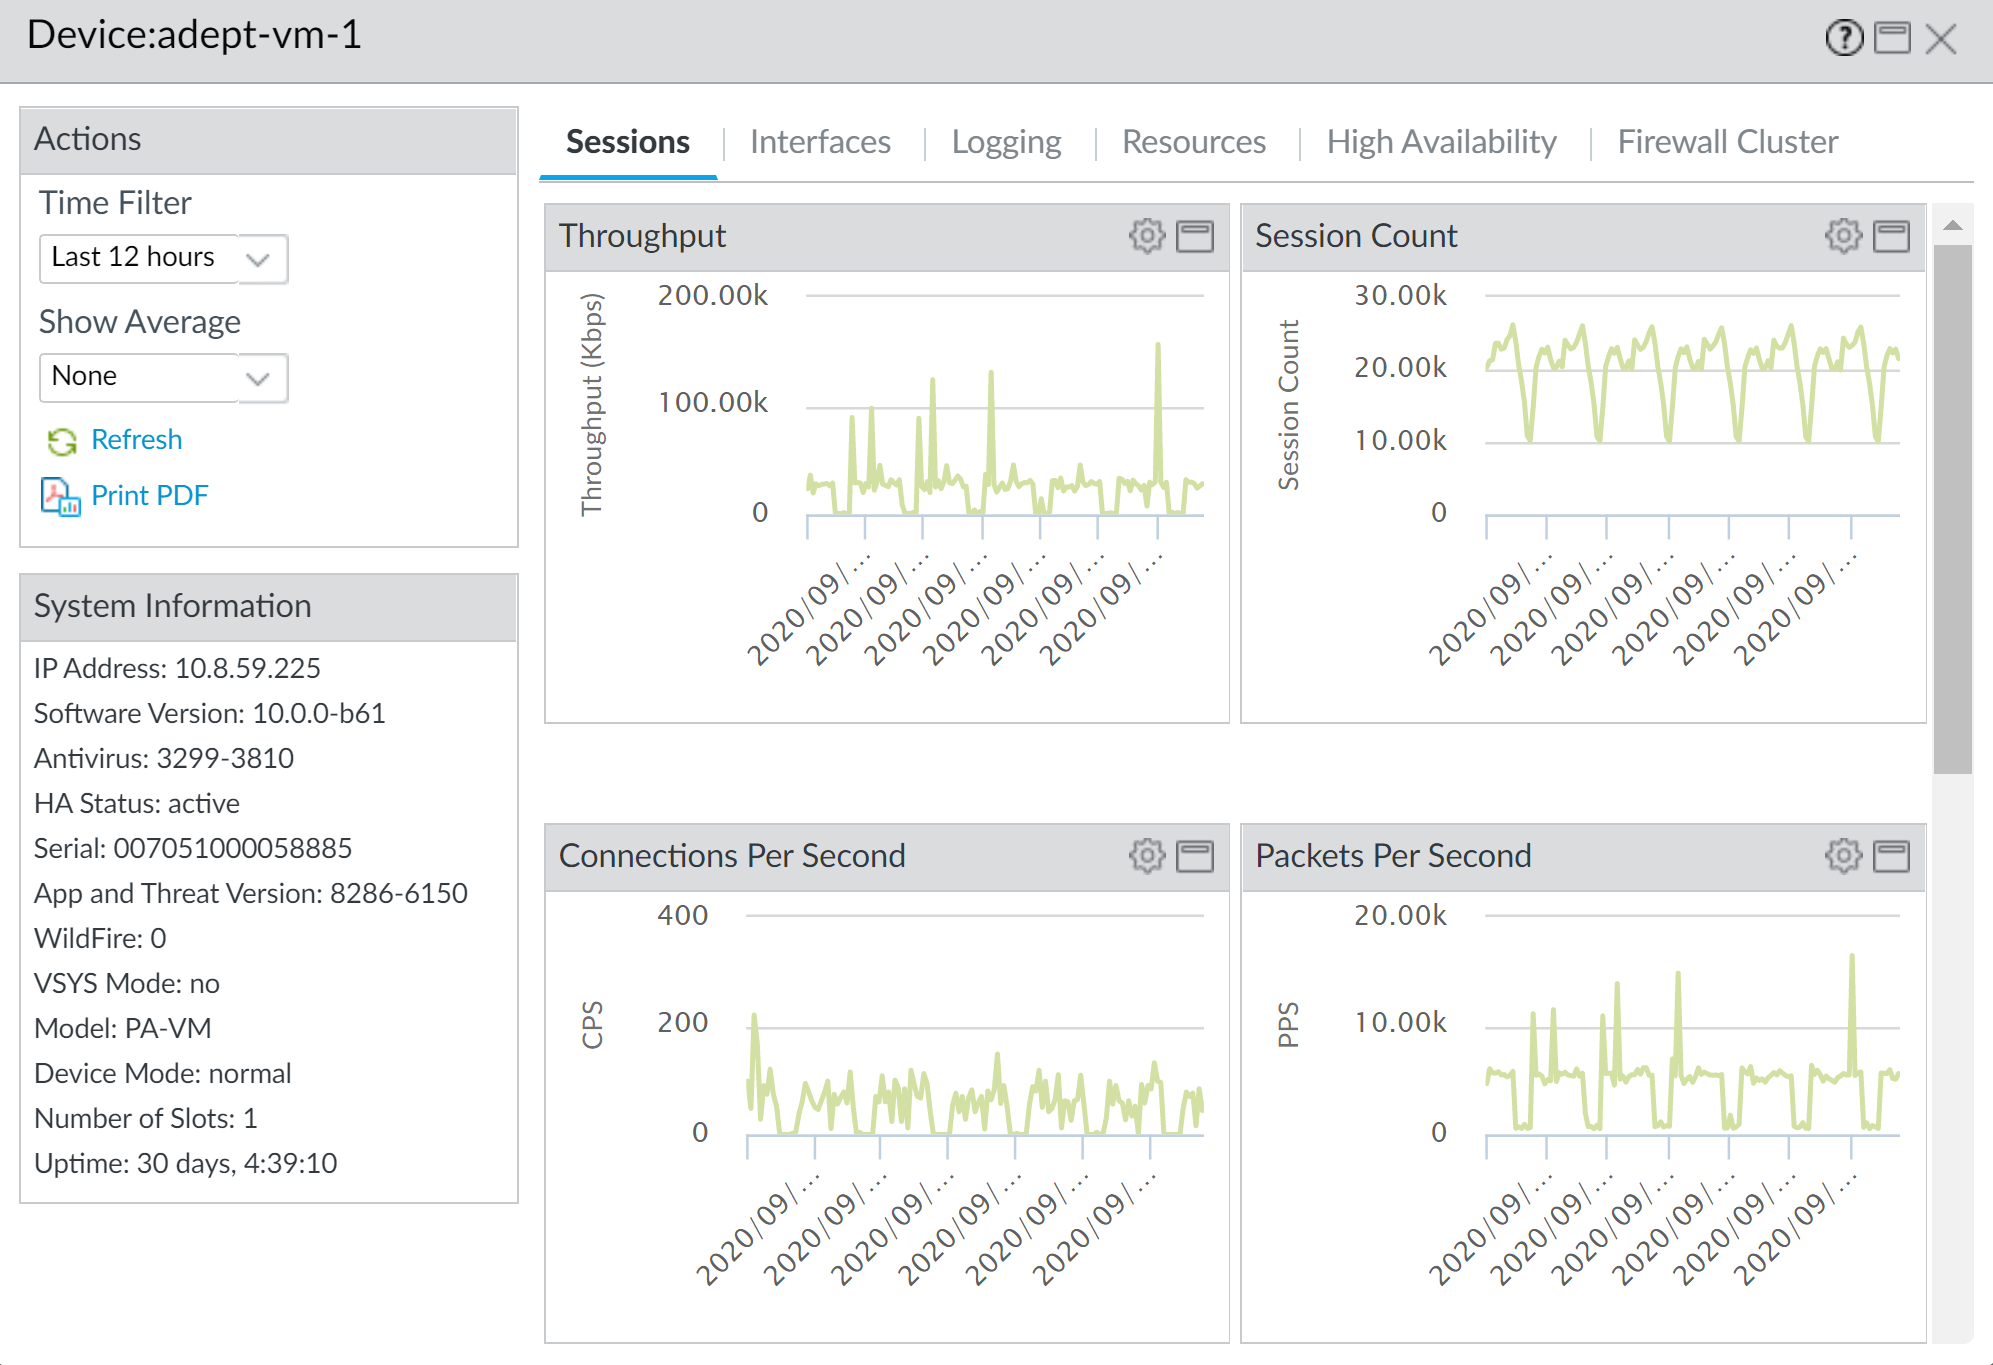The width and height of the screenshot is (1993, 1365).
Task: Expand the Show Average dropdown
Action: (x=258, y=378)
